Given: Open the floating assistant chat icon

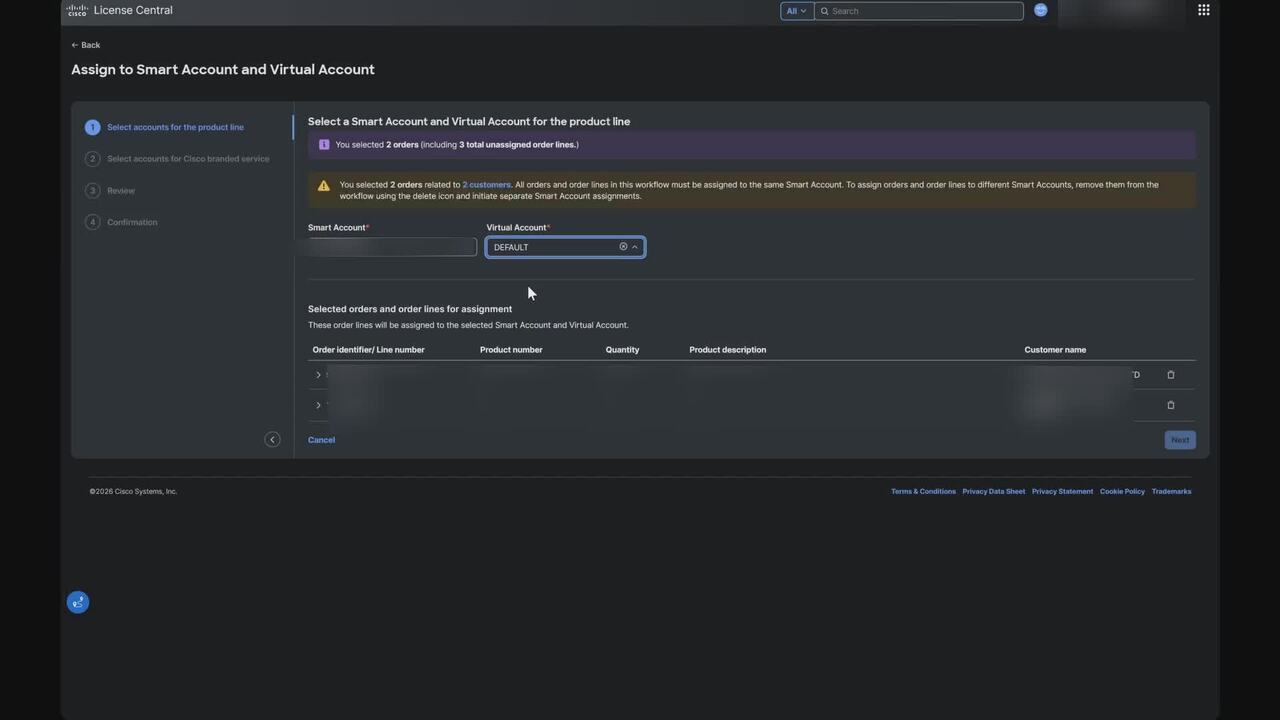Looking at the screenshot, I should [78, 602].
